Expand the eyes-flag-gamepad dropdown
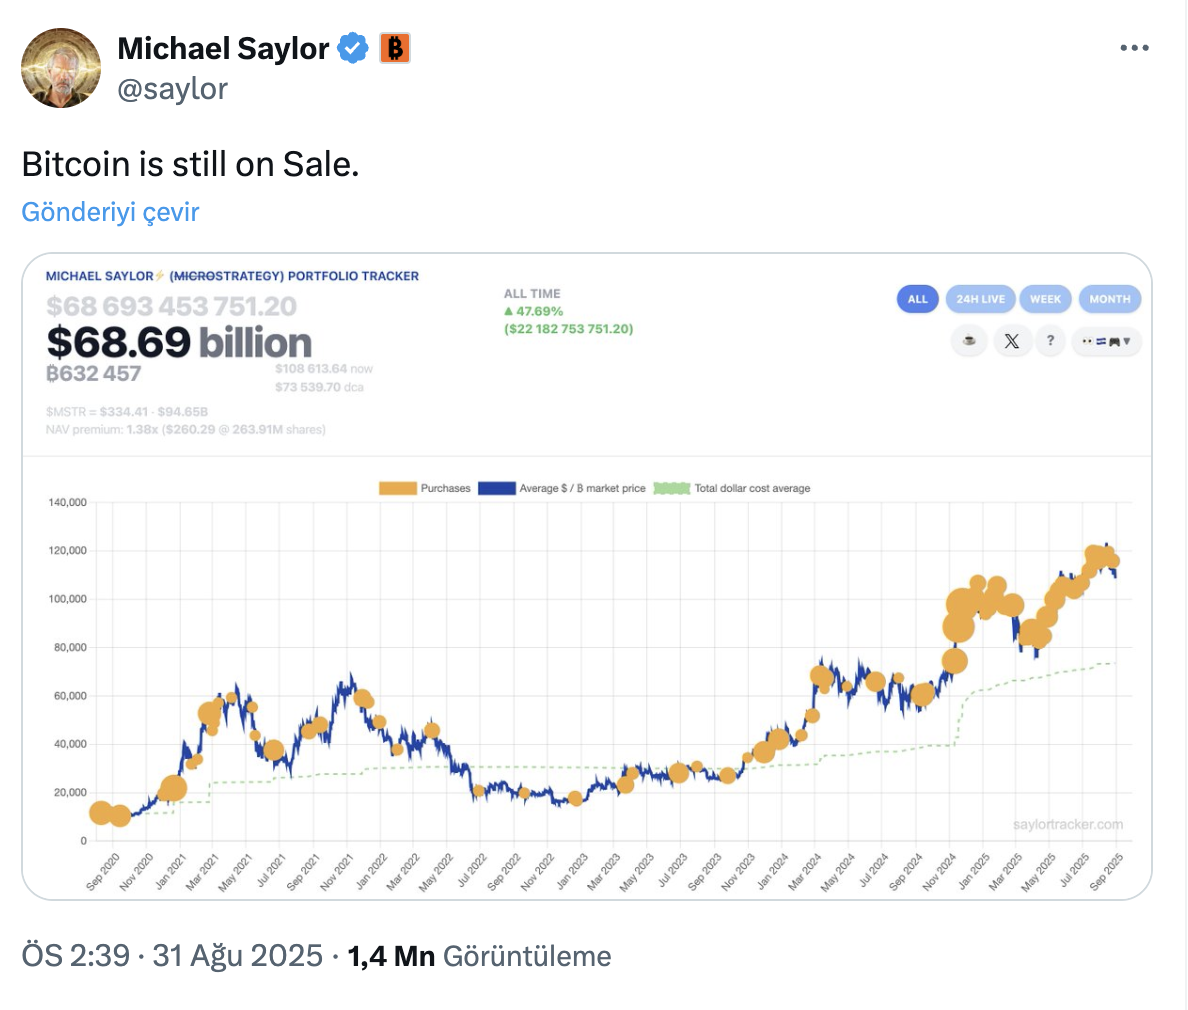Viewport: 1188px width, 1010px height. tap(1106, 341)
